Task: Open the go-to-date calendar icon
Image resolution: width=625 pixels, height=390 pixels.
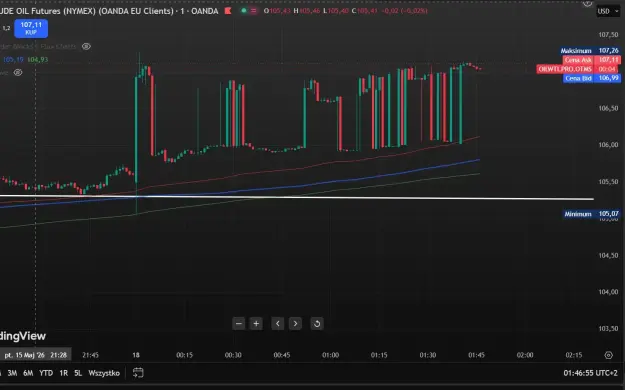Action: [x=138, y=373]
